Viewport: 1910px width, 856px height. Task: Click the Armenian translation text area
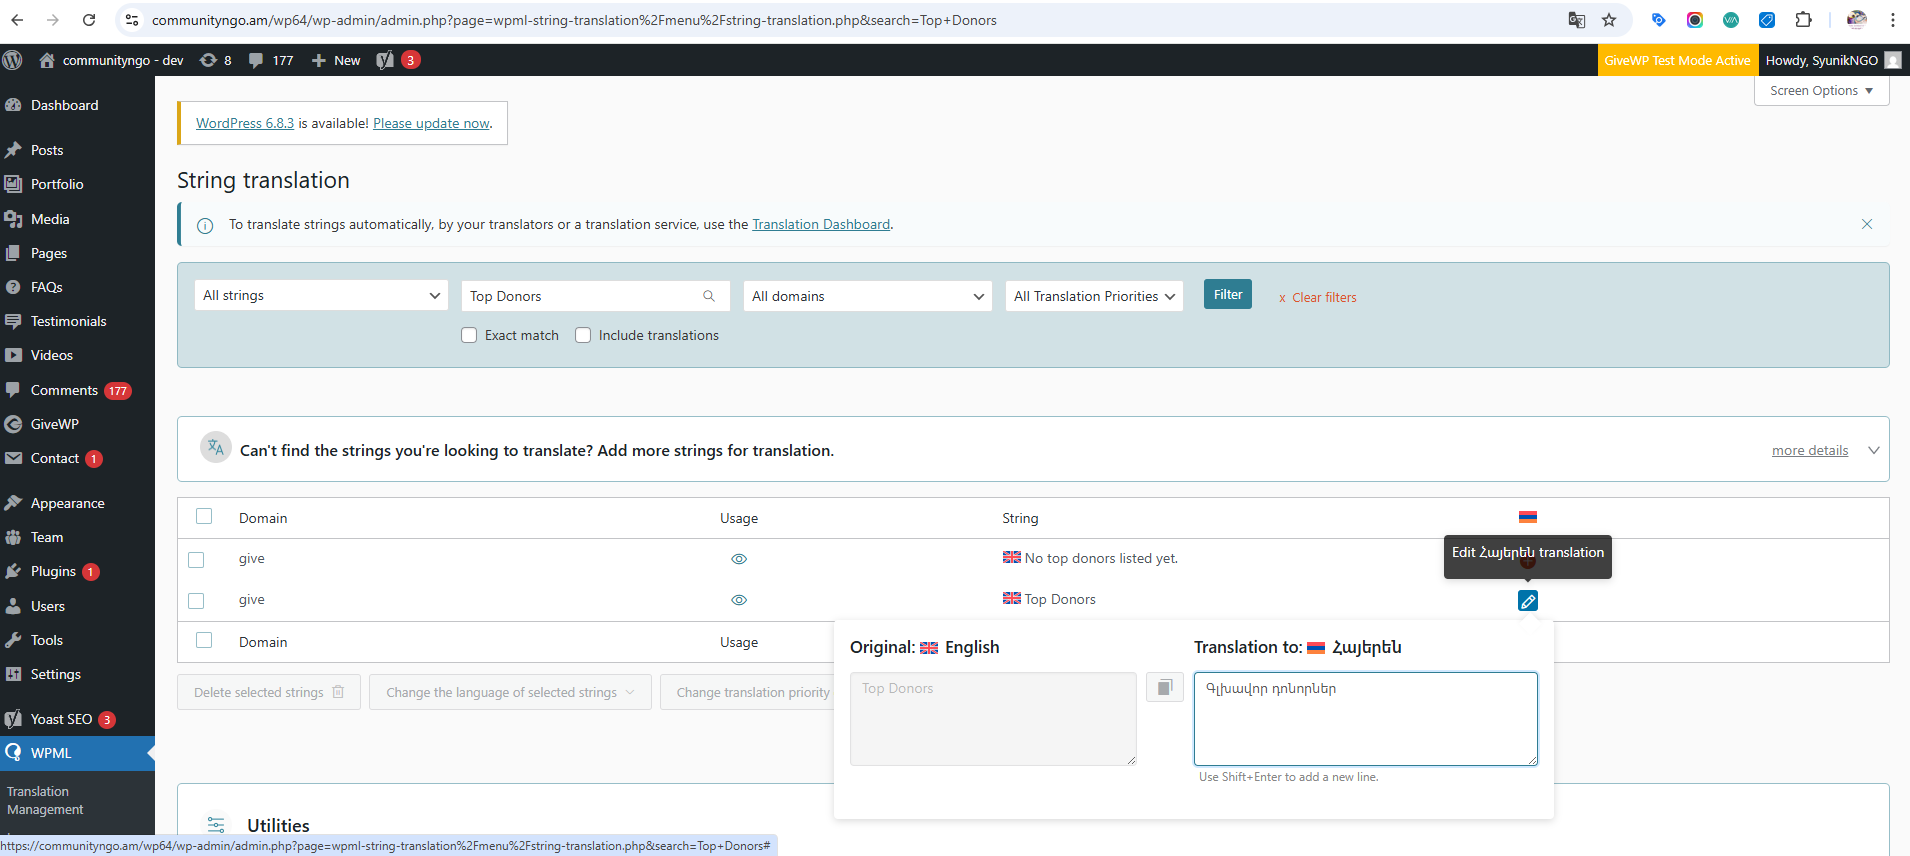(1365, 719)
